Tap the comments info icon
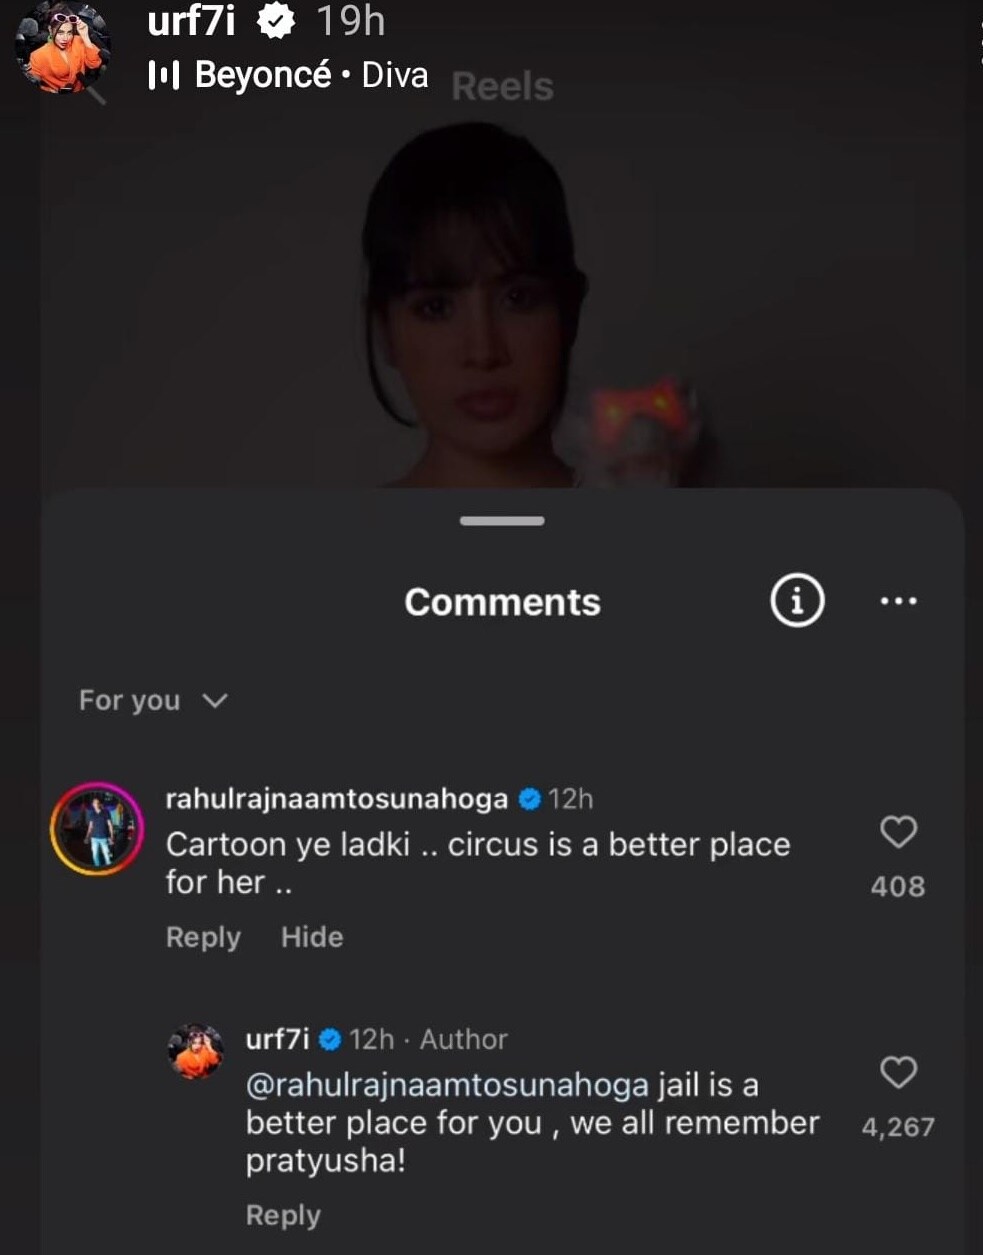 click(x=797, y=601)
